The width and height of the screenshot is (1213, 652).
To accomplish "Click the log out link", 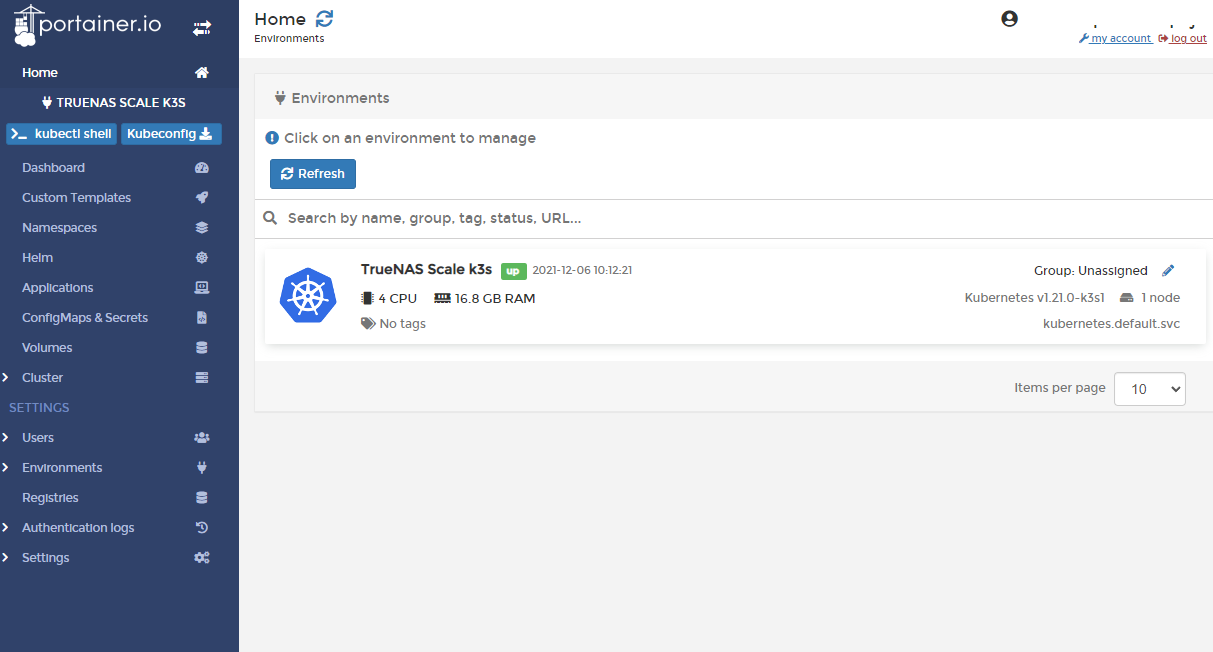I will click(1182, 39).
